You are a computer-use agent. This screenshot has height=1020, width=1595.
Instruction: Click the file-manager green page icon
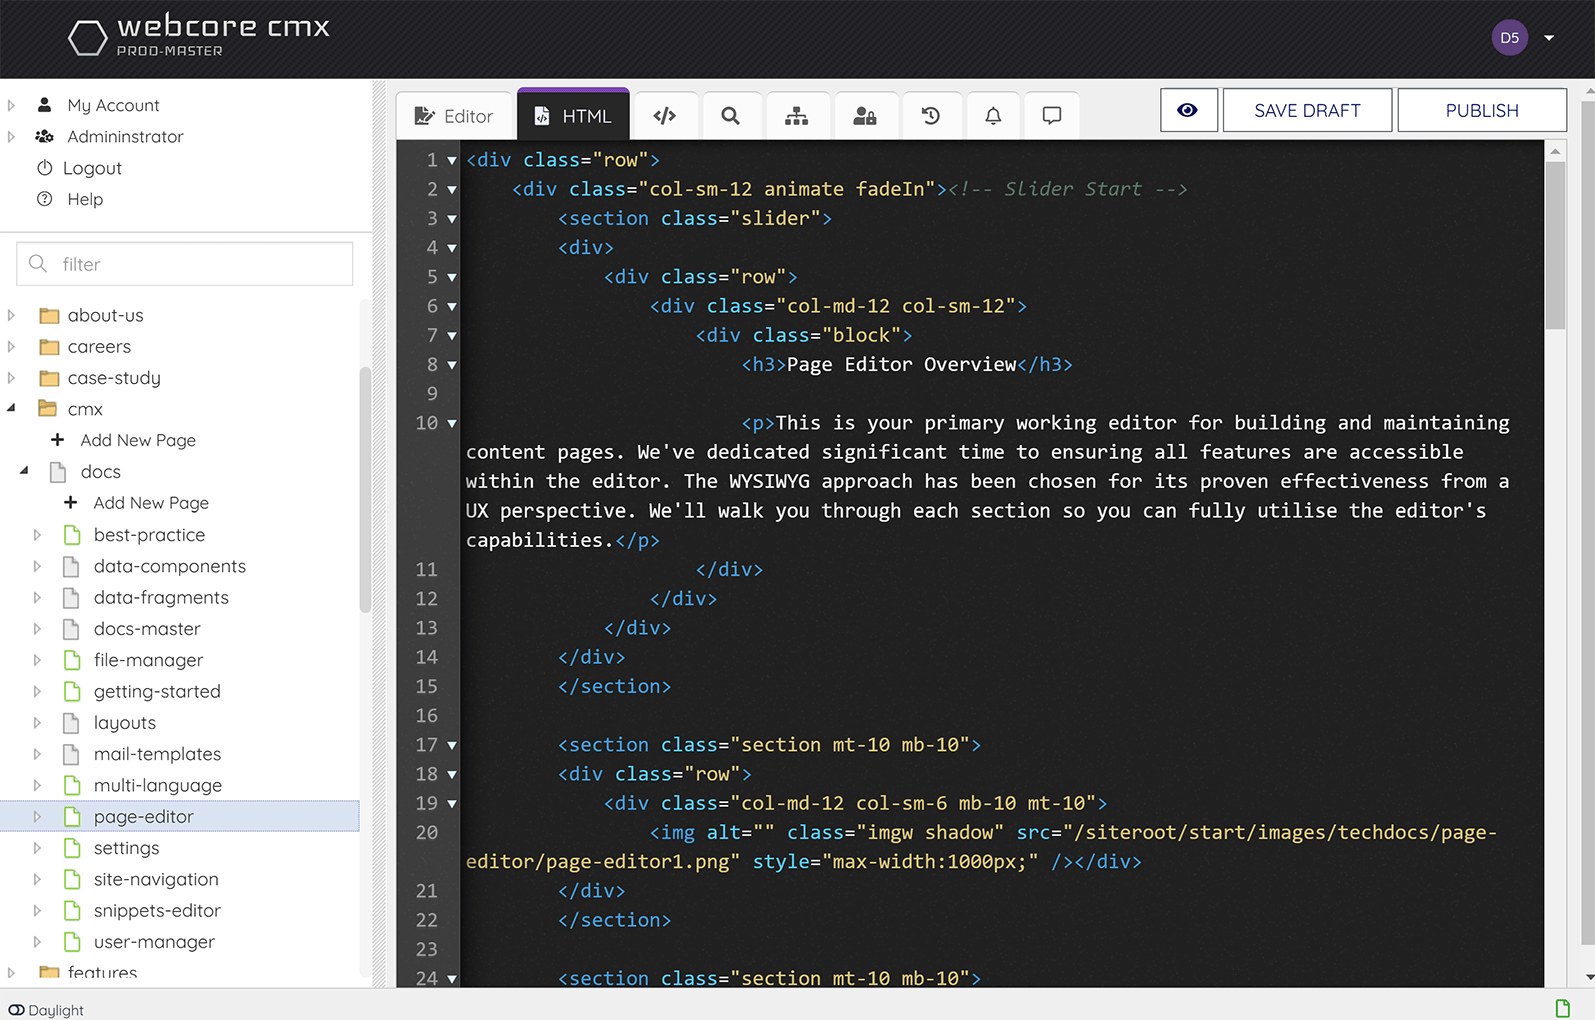pos(72,660)
